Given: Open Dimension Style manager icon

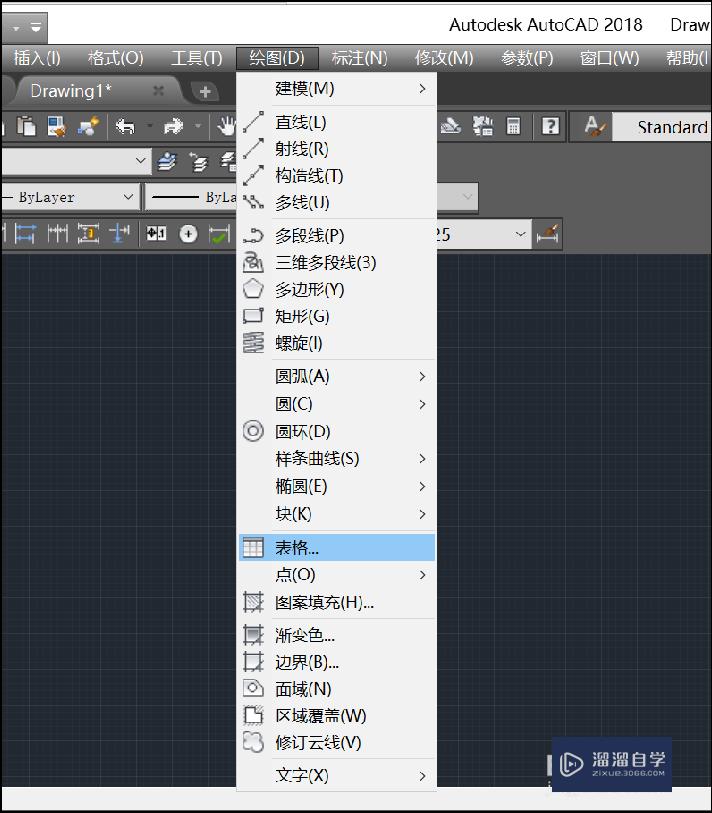Looking at the screenshot, I should (548, 234).
